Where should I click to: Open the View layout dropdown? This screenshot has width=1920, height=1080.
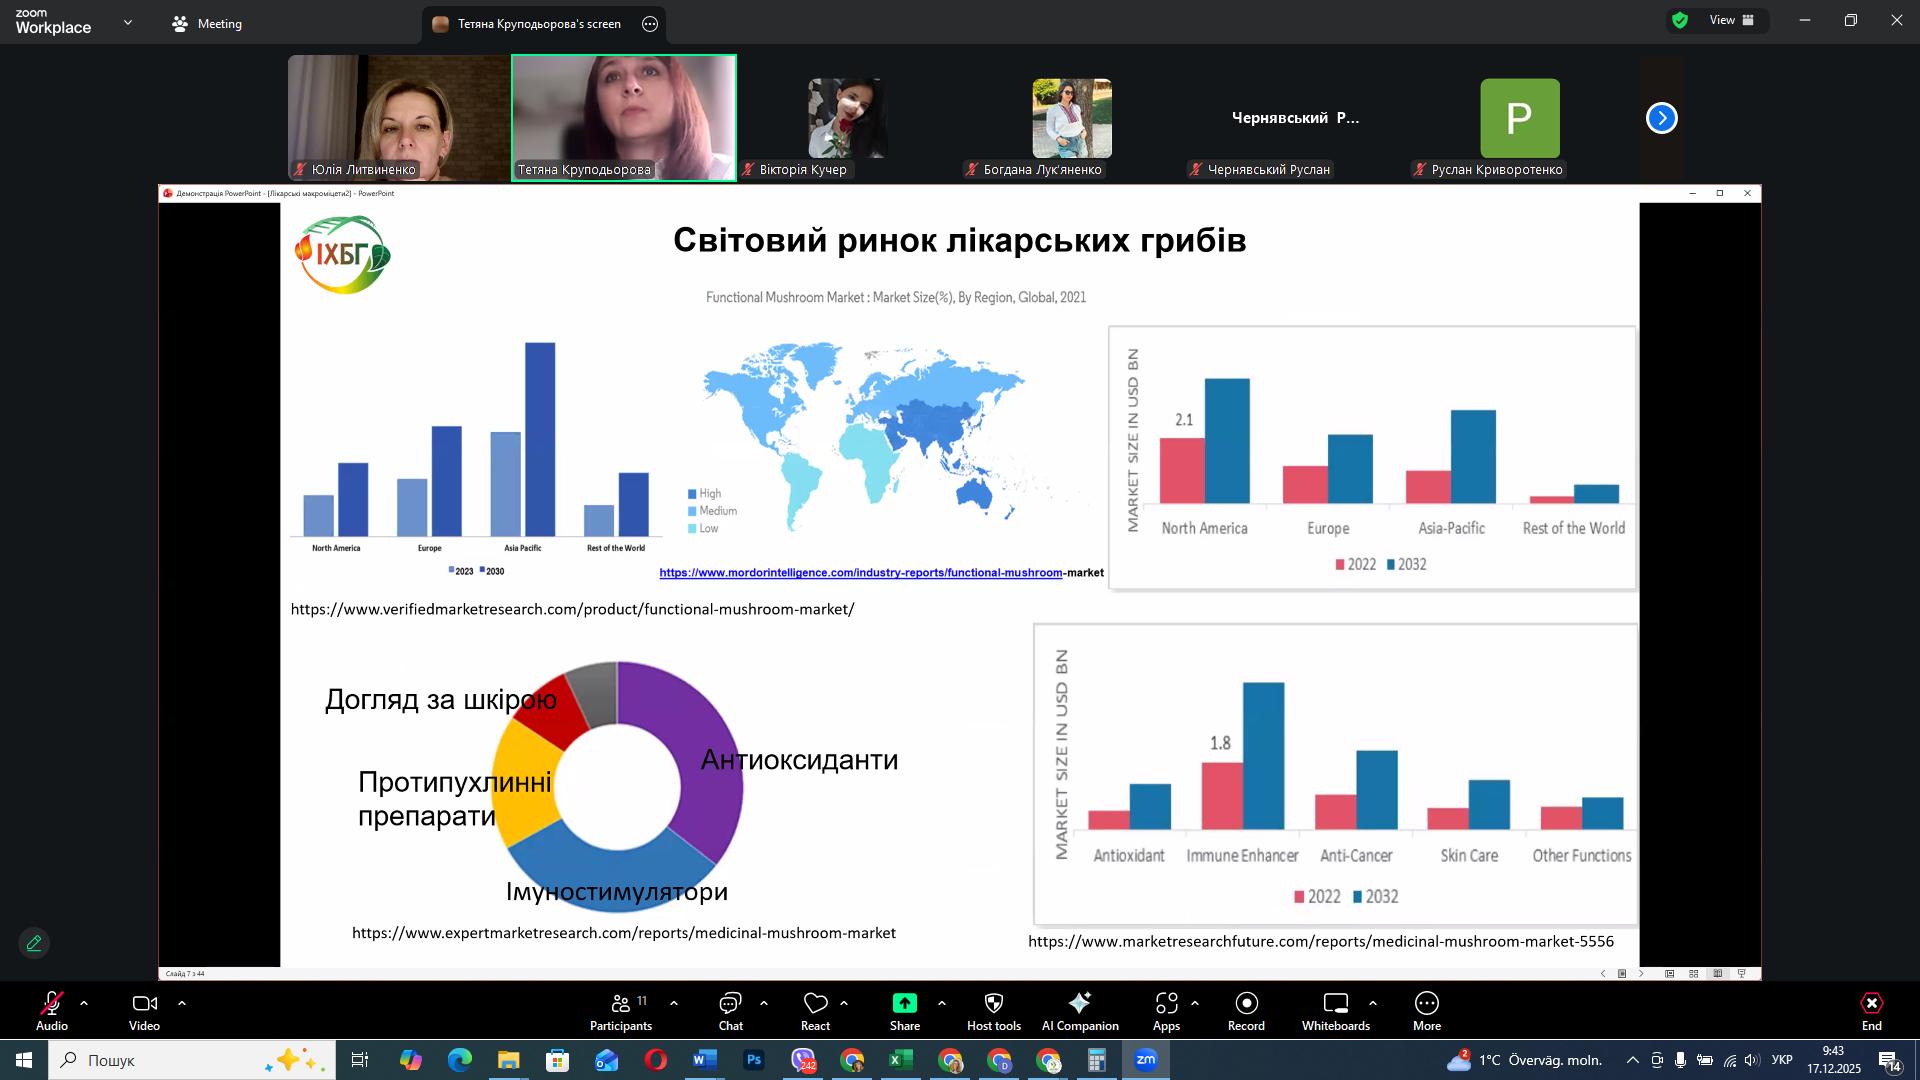click(x=1731, y=20)
